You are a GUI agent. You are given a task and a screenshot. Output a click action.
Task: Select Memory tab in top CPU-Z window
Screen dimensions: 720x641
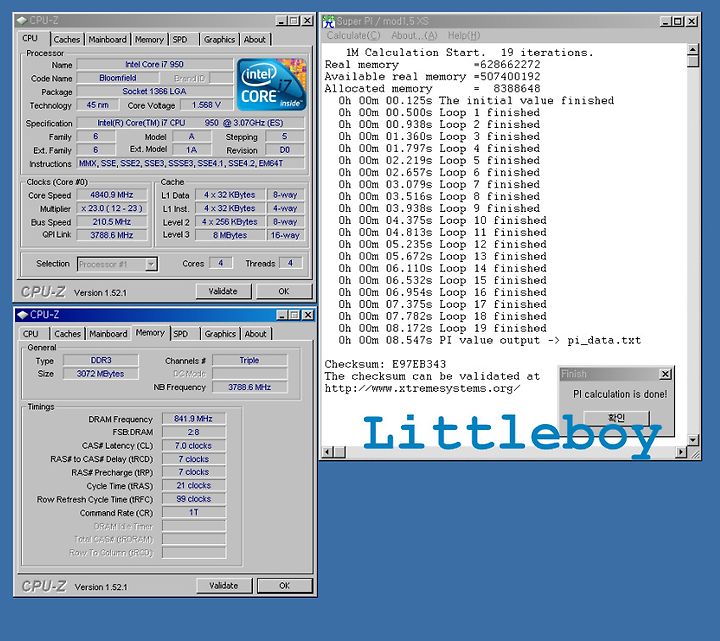[149, 39]
